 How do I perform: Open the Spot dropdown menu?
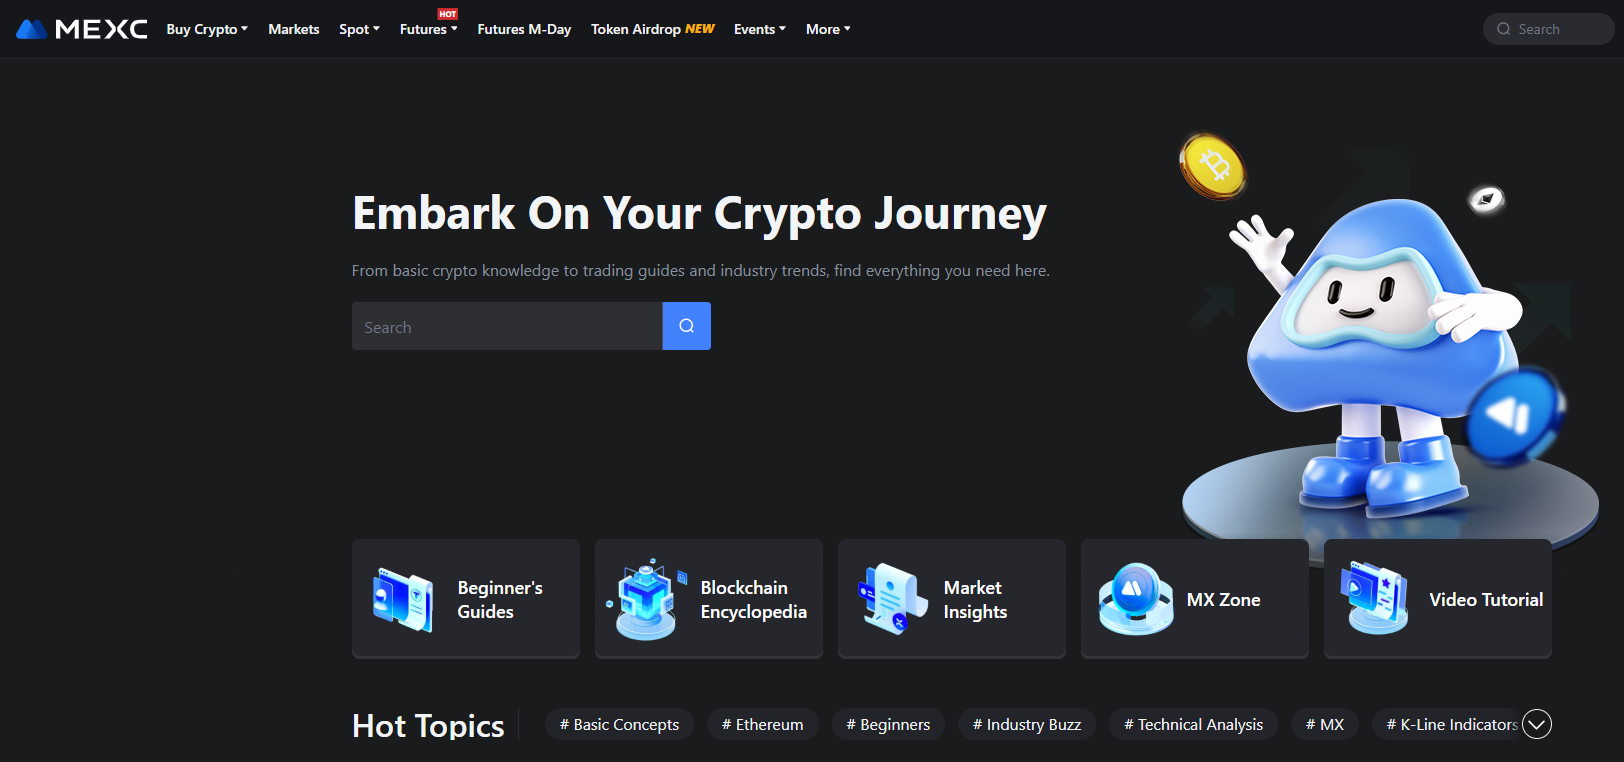359,29
